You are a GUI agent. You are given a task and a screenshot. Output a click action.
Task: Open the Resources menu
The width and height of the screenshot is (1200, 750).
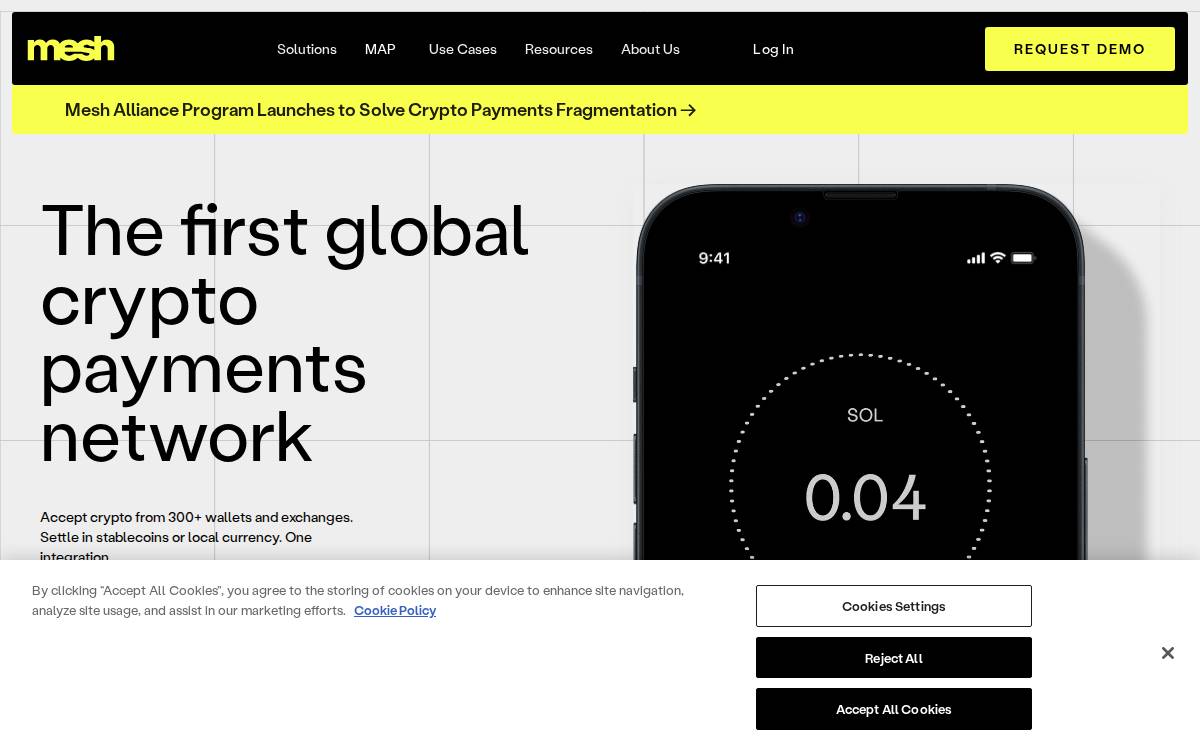pos(559,49)
